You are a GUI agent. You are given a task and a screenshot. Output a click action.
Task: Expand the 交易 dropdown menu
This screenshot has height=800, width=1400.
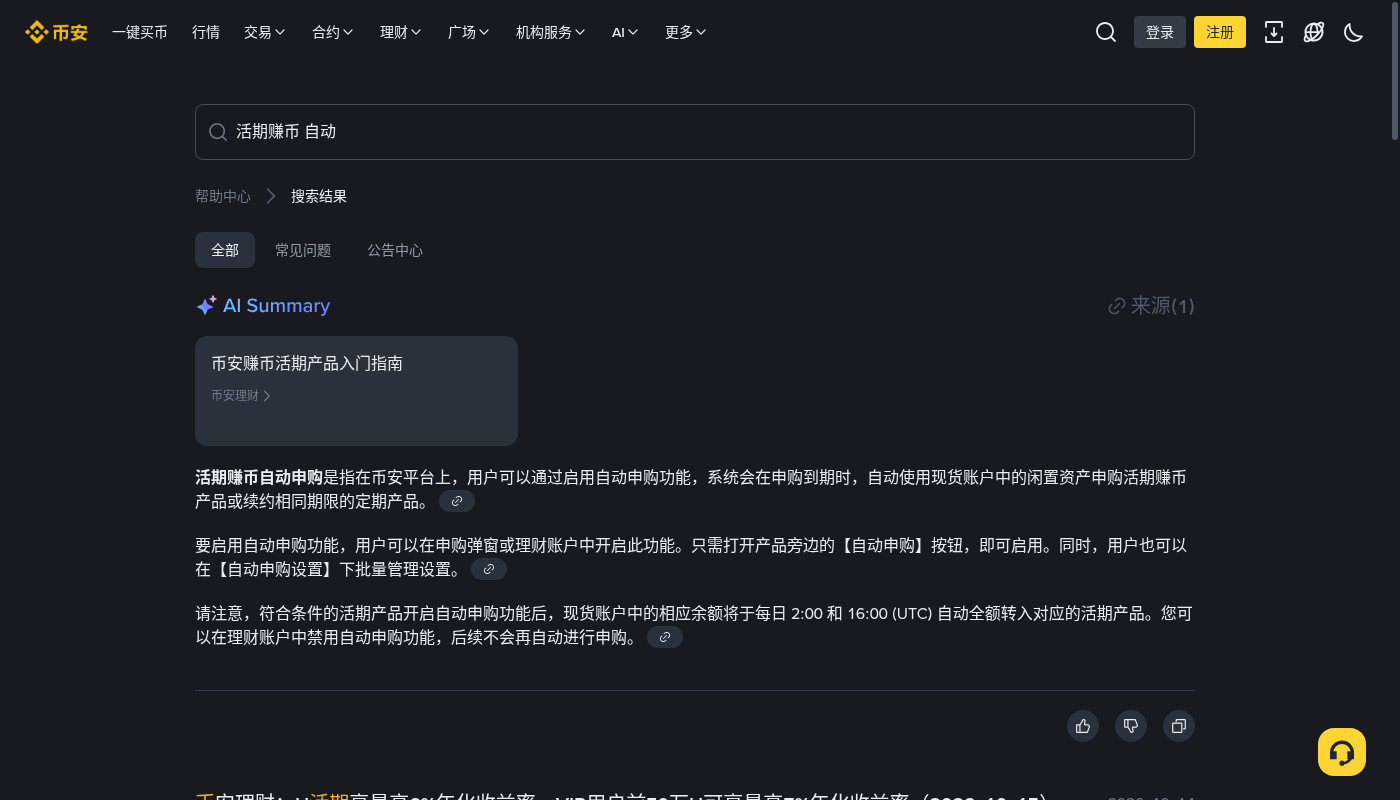point(265,32)
